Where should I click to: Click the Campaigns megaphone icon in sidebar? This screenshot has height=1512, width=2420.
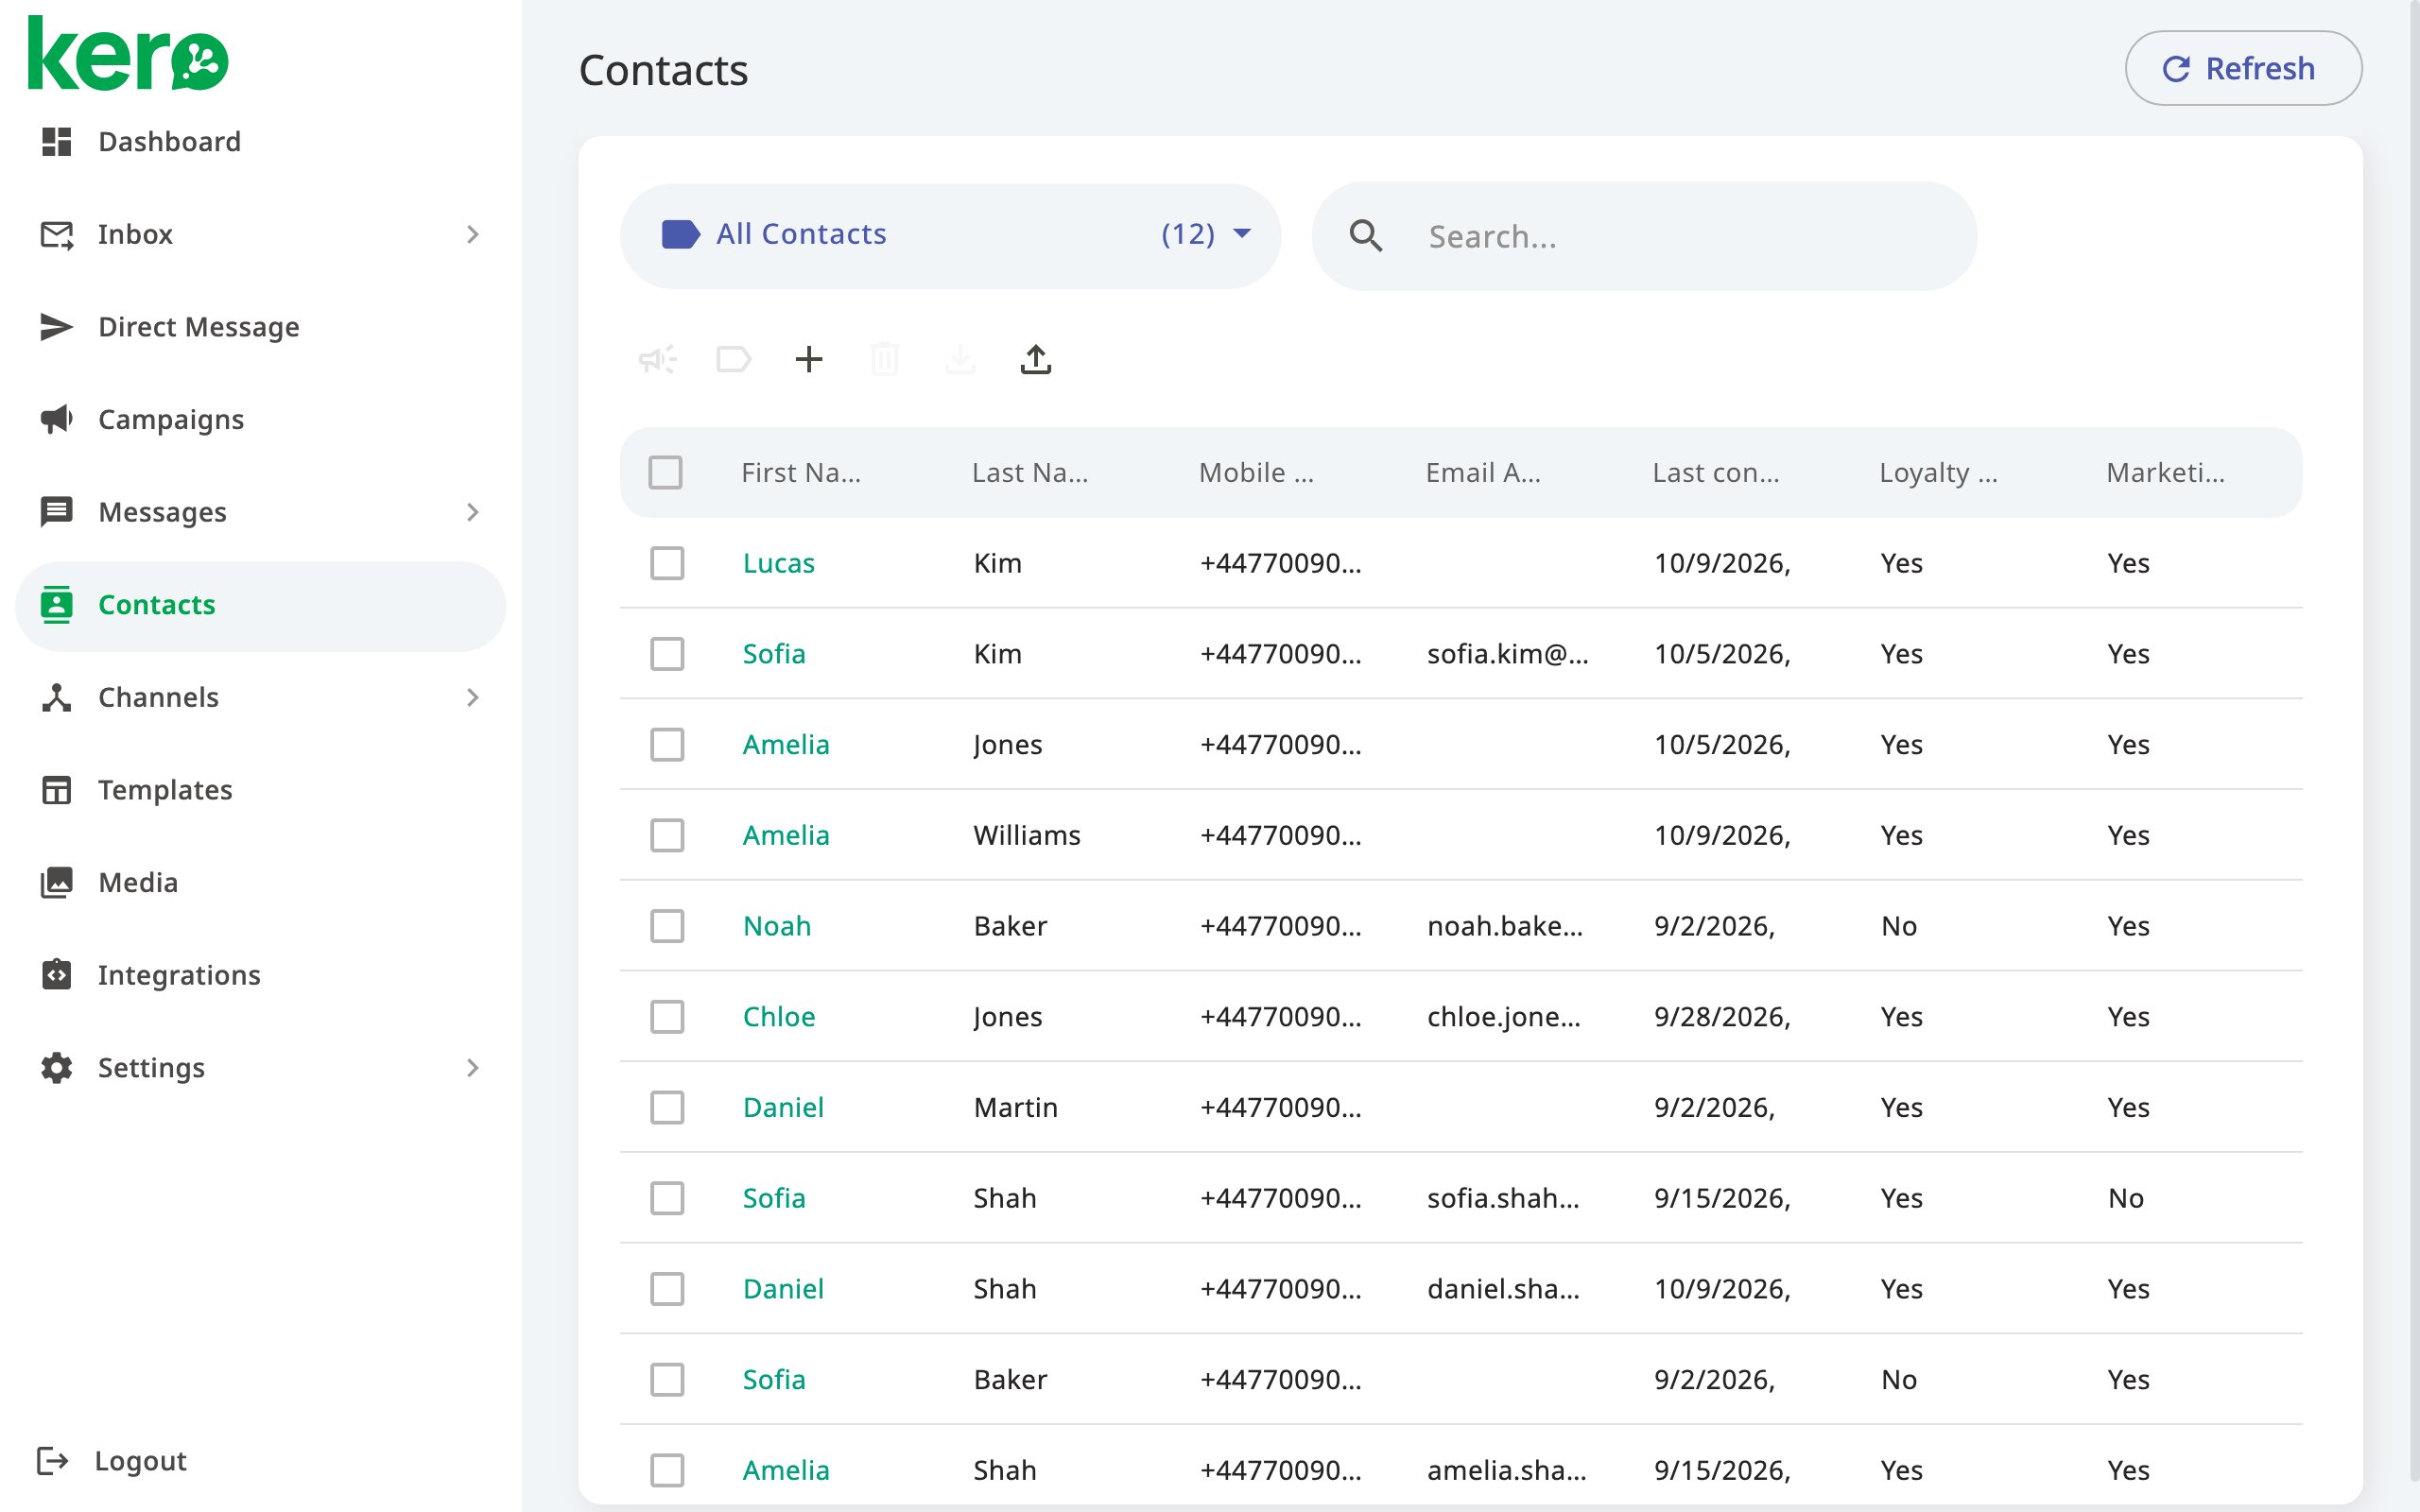point(56,419)
